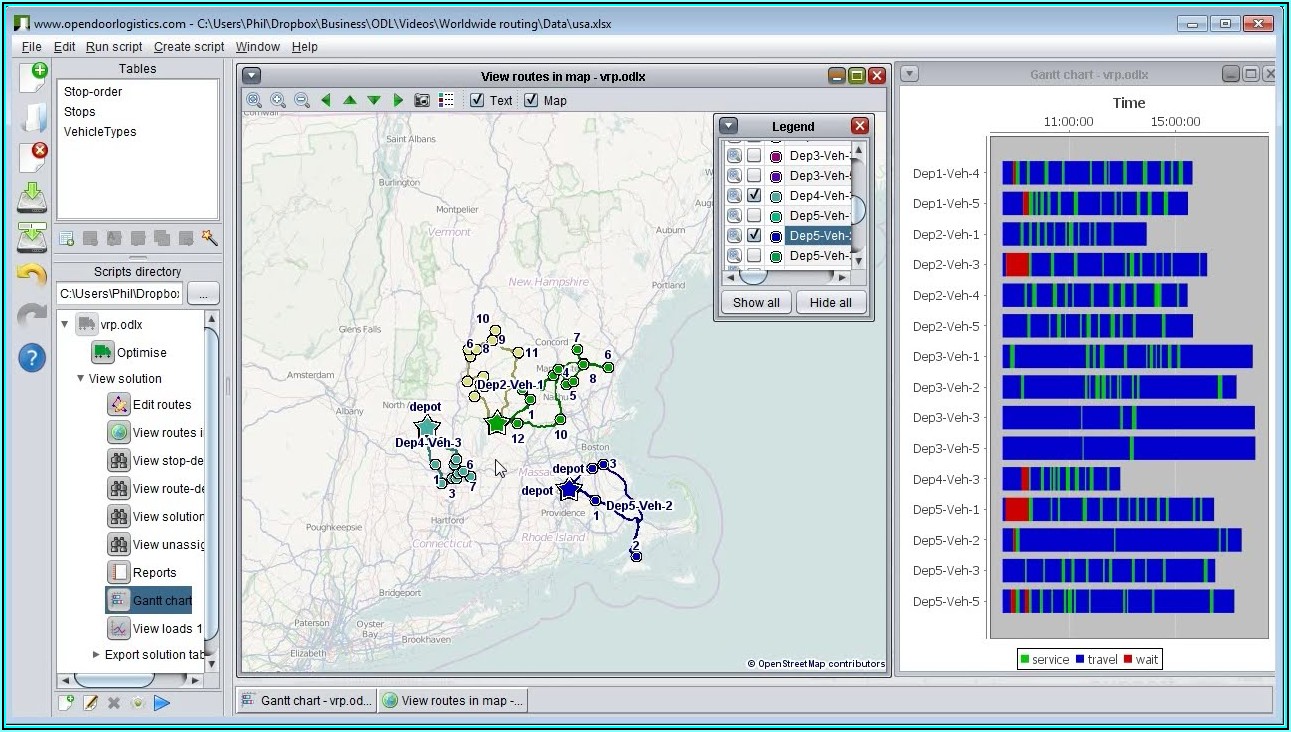Uncheck the Dep4-Veh legend checkbox
Image resolution: width=1291 pixels, height=732 pixels.
(x=754, y=196)
